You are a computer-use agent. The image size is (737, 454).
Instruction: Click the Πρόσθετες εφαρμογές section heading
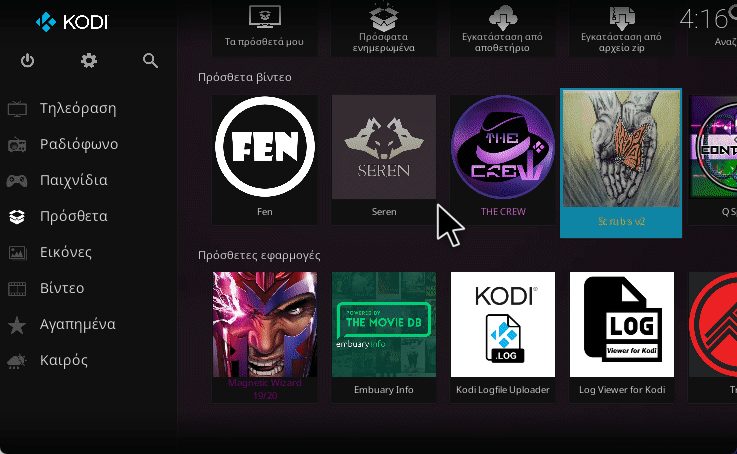(x=259, y=255)
